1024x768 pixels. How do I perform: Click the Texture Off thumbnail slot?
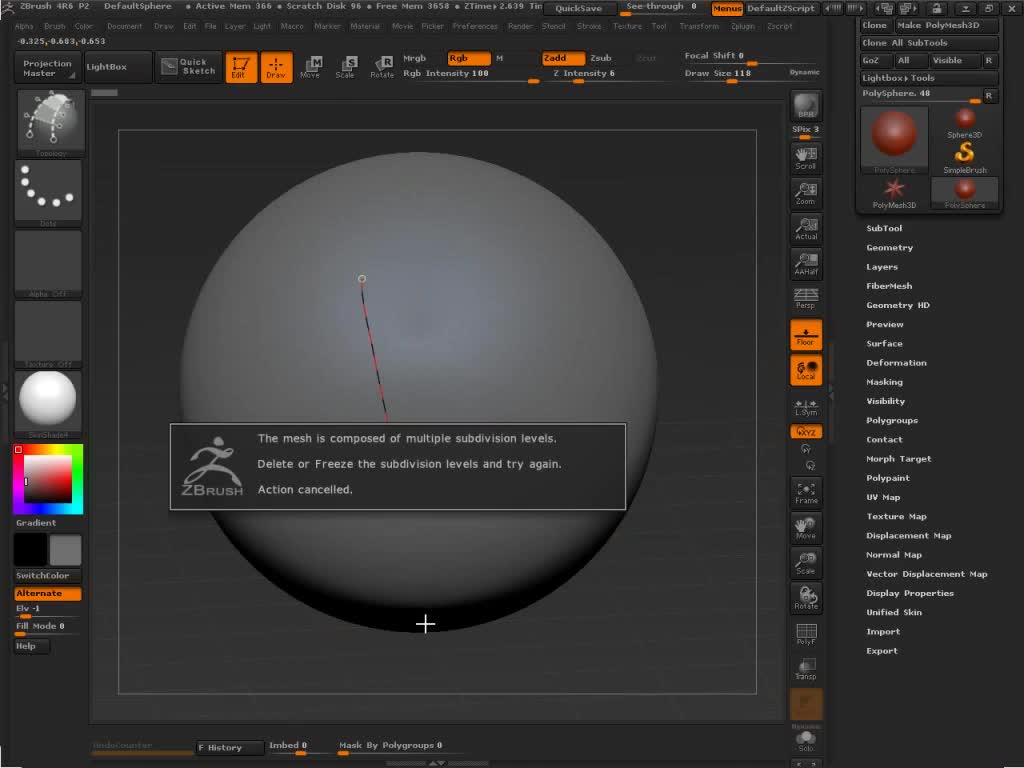(48, 334)
